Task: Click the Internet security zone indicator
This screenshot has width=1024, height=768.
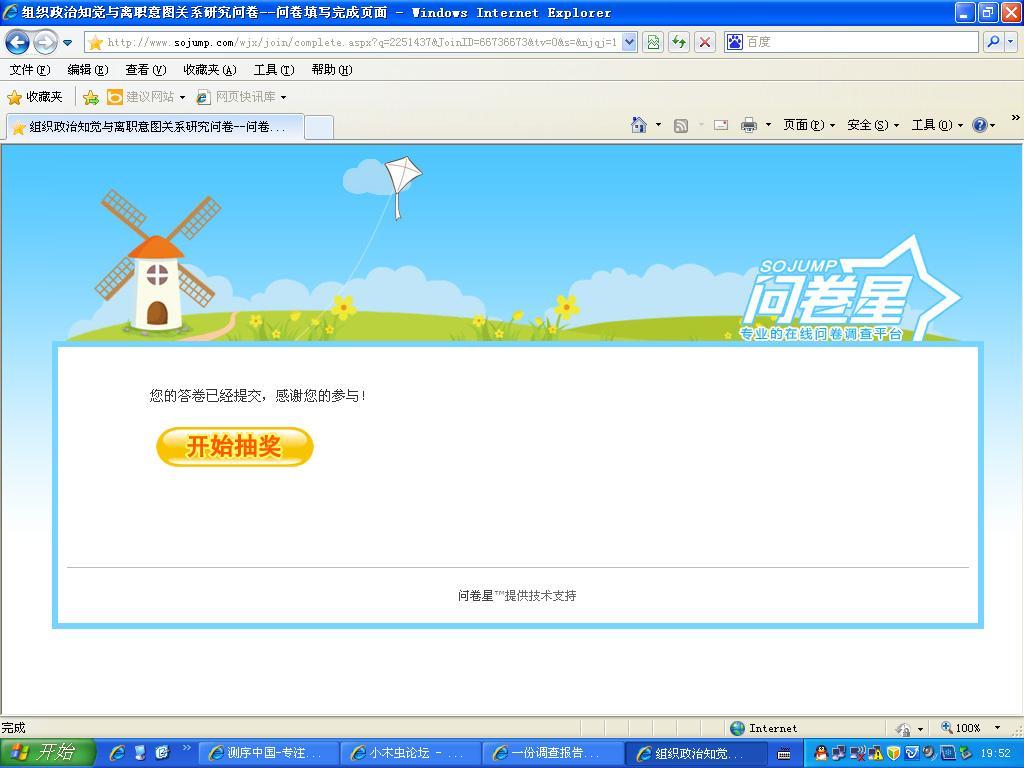Action: tap(764, 728)
